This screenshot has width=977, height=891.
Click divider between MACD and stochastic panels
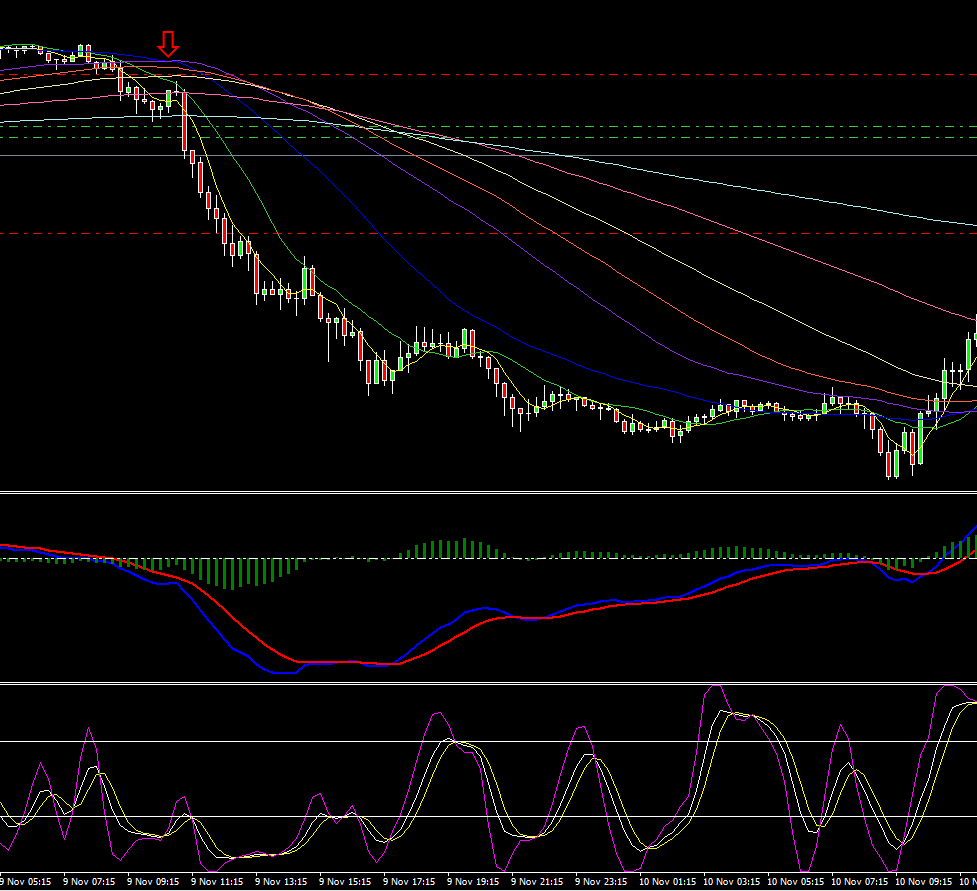[x=488, y=683]
